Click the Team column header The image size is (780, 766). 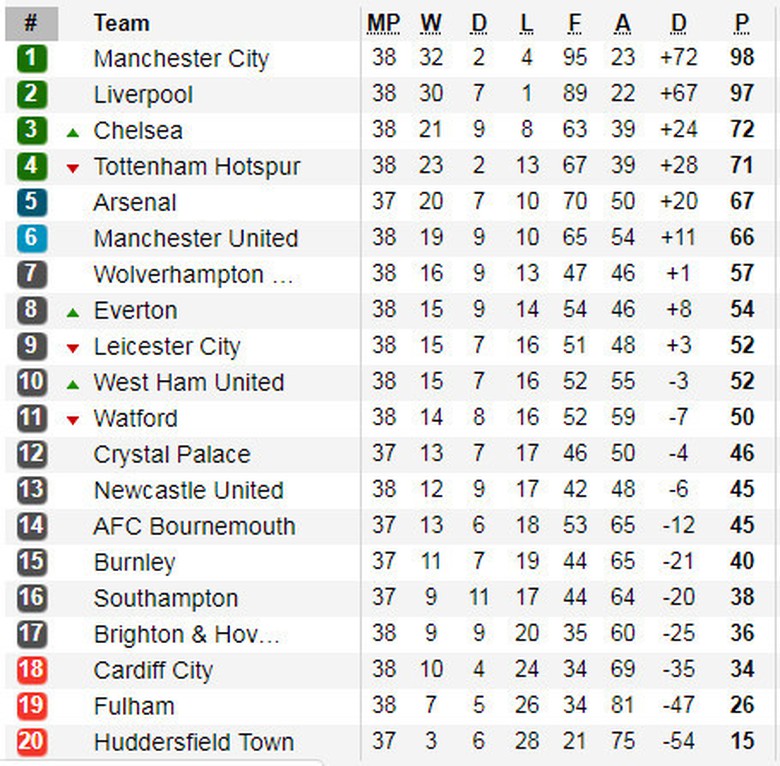click(121, 23)
